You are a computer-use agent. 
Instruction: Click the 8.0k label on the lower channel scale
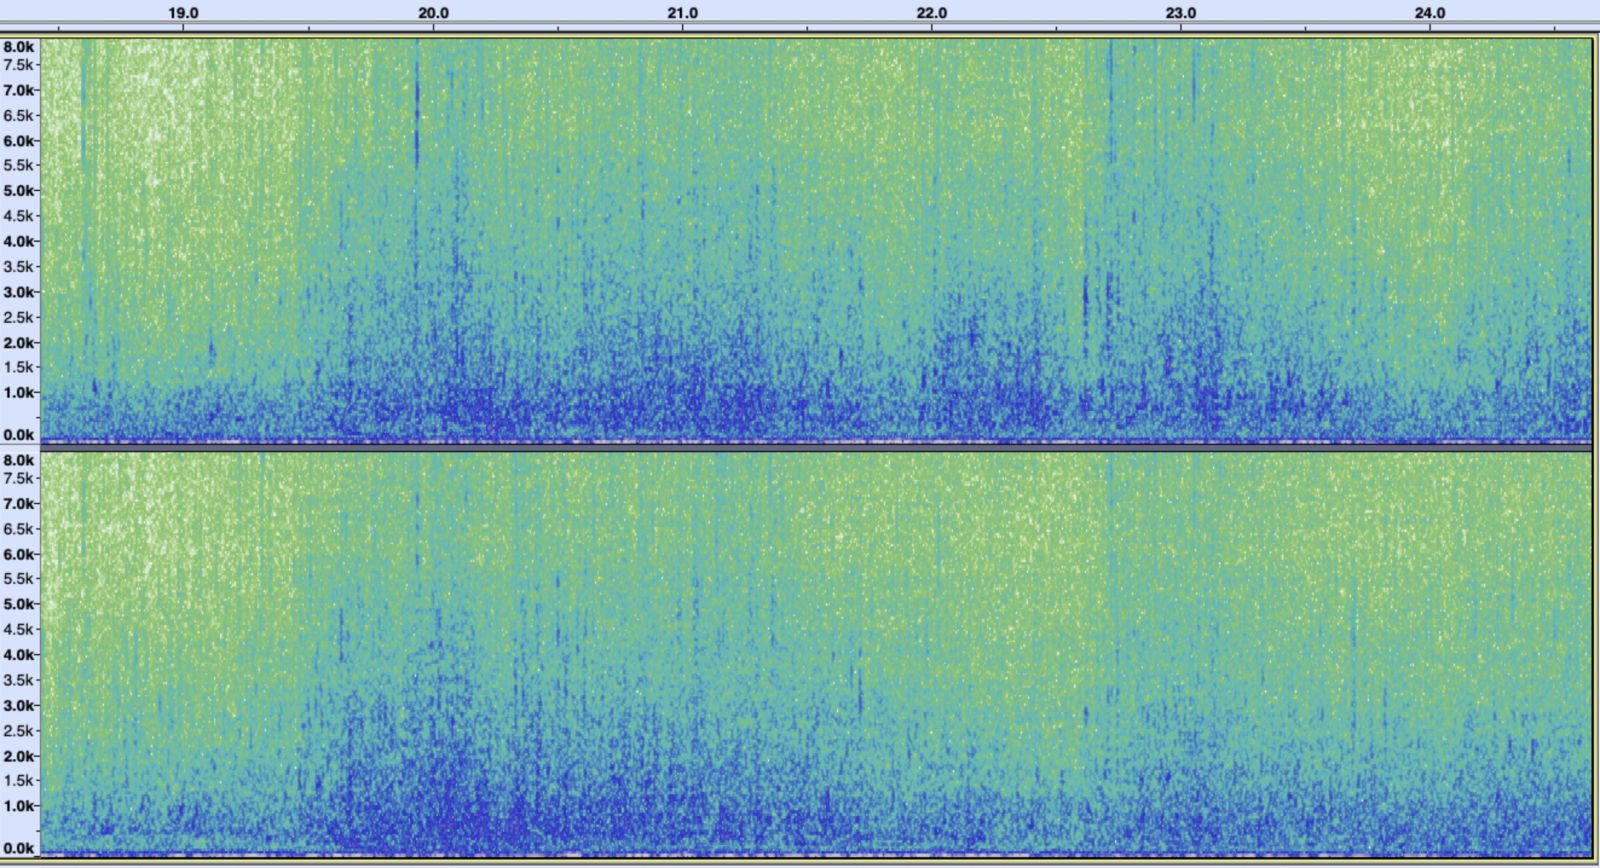[x=19, y=460]
